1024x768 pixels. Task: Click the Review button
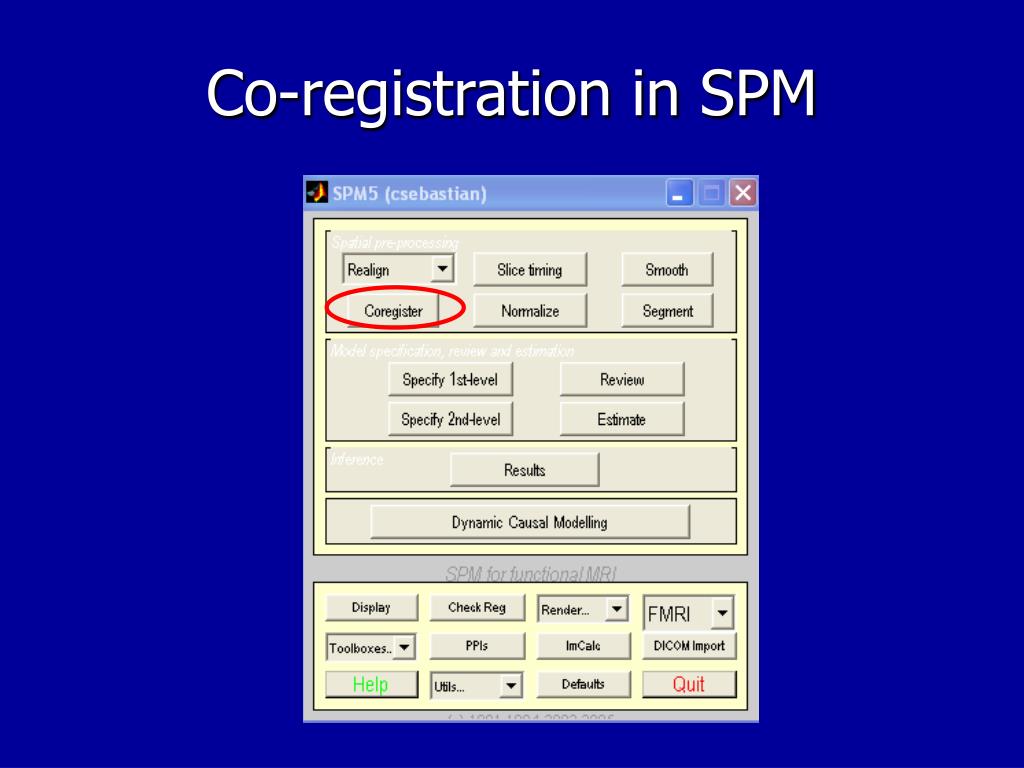pyautogui.click(x=622, y=379)
